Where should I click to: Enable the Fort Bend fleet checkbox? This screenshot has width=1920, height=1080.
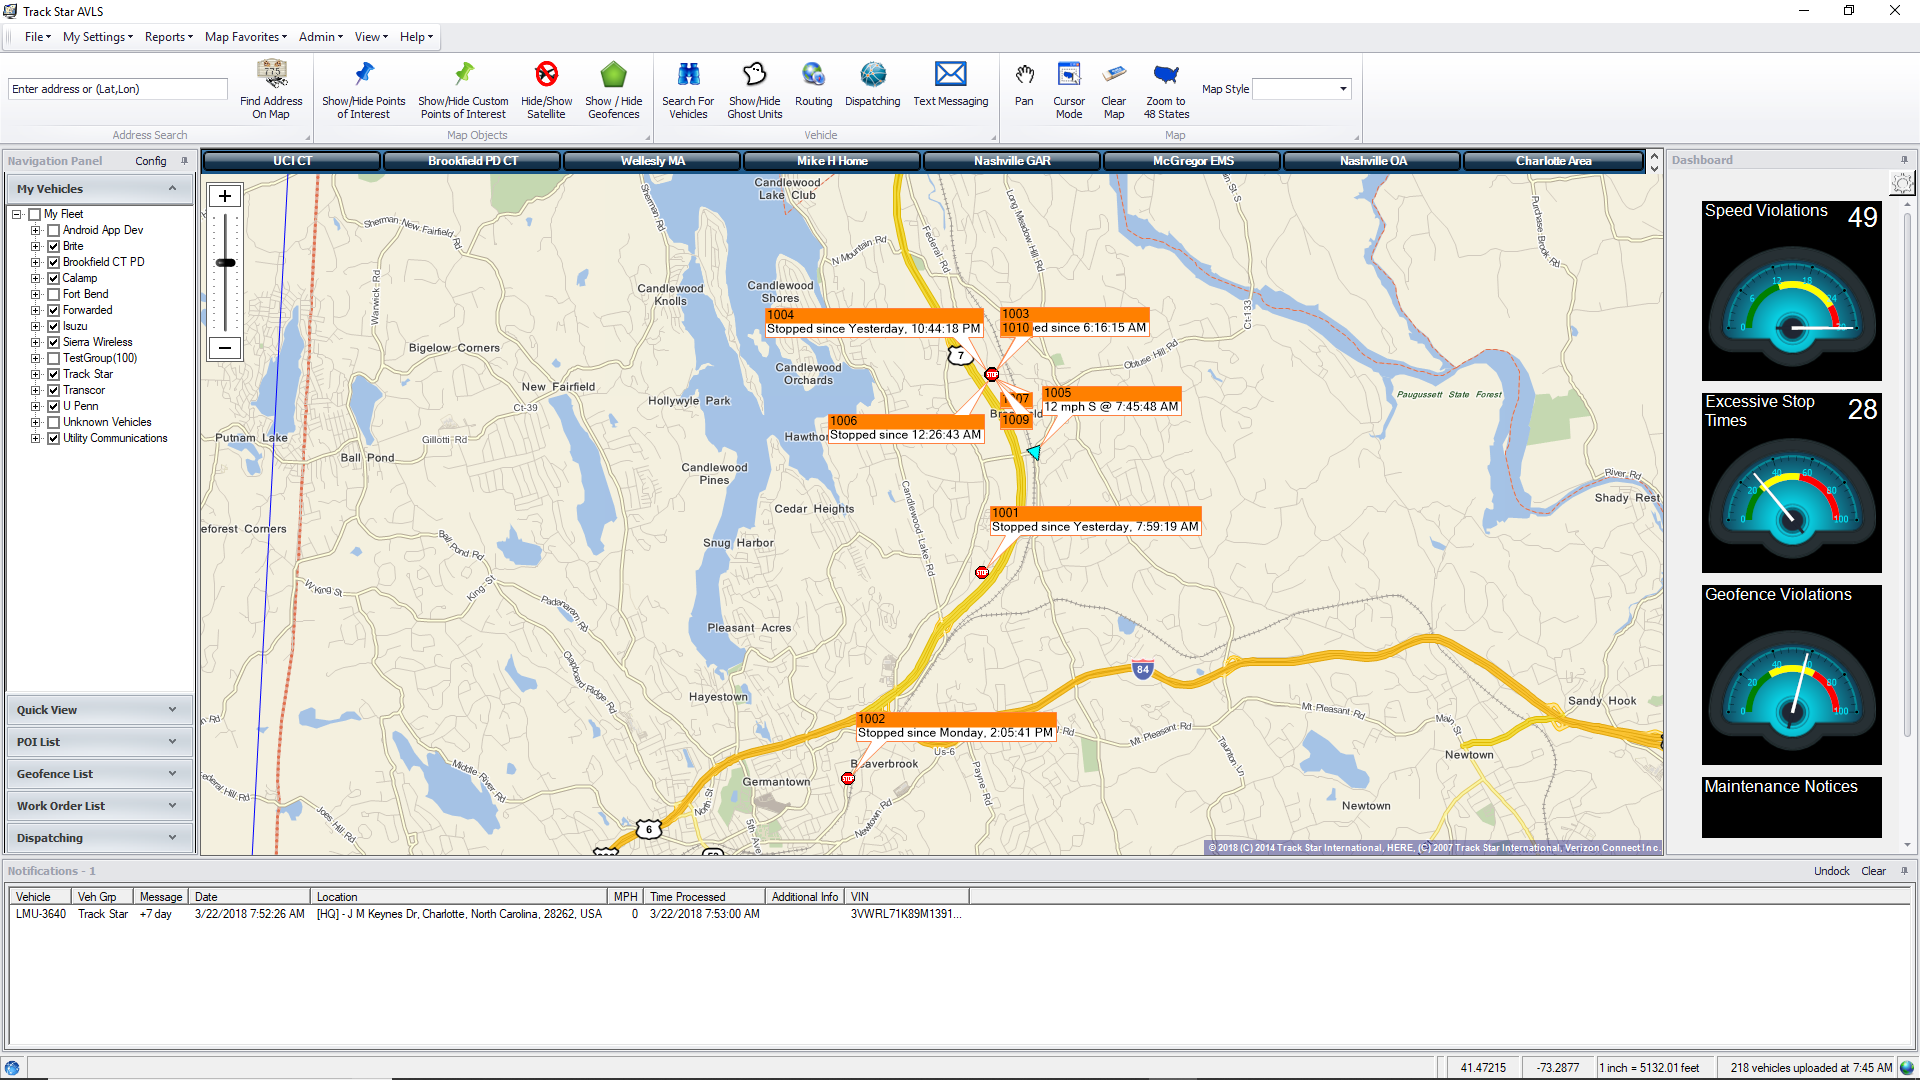(54, 294)
